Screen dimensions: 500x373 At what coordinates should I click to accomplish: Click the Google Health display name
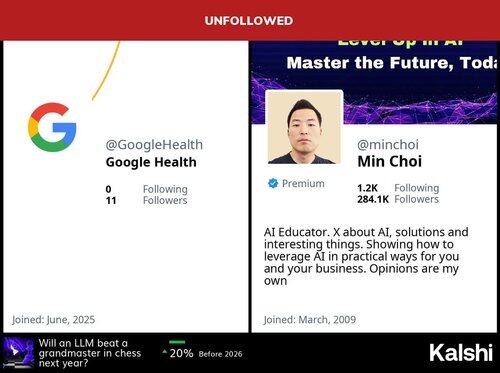[151, 162]
